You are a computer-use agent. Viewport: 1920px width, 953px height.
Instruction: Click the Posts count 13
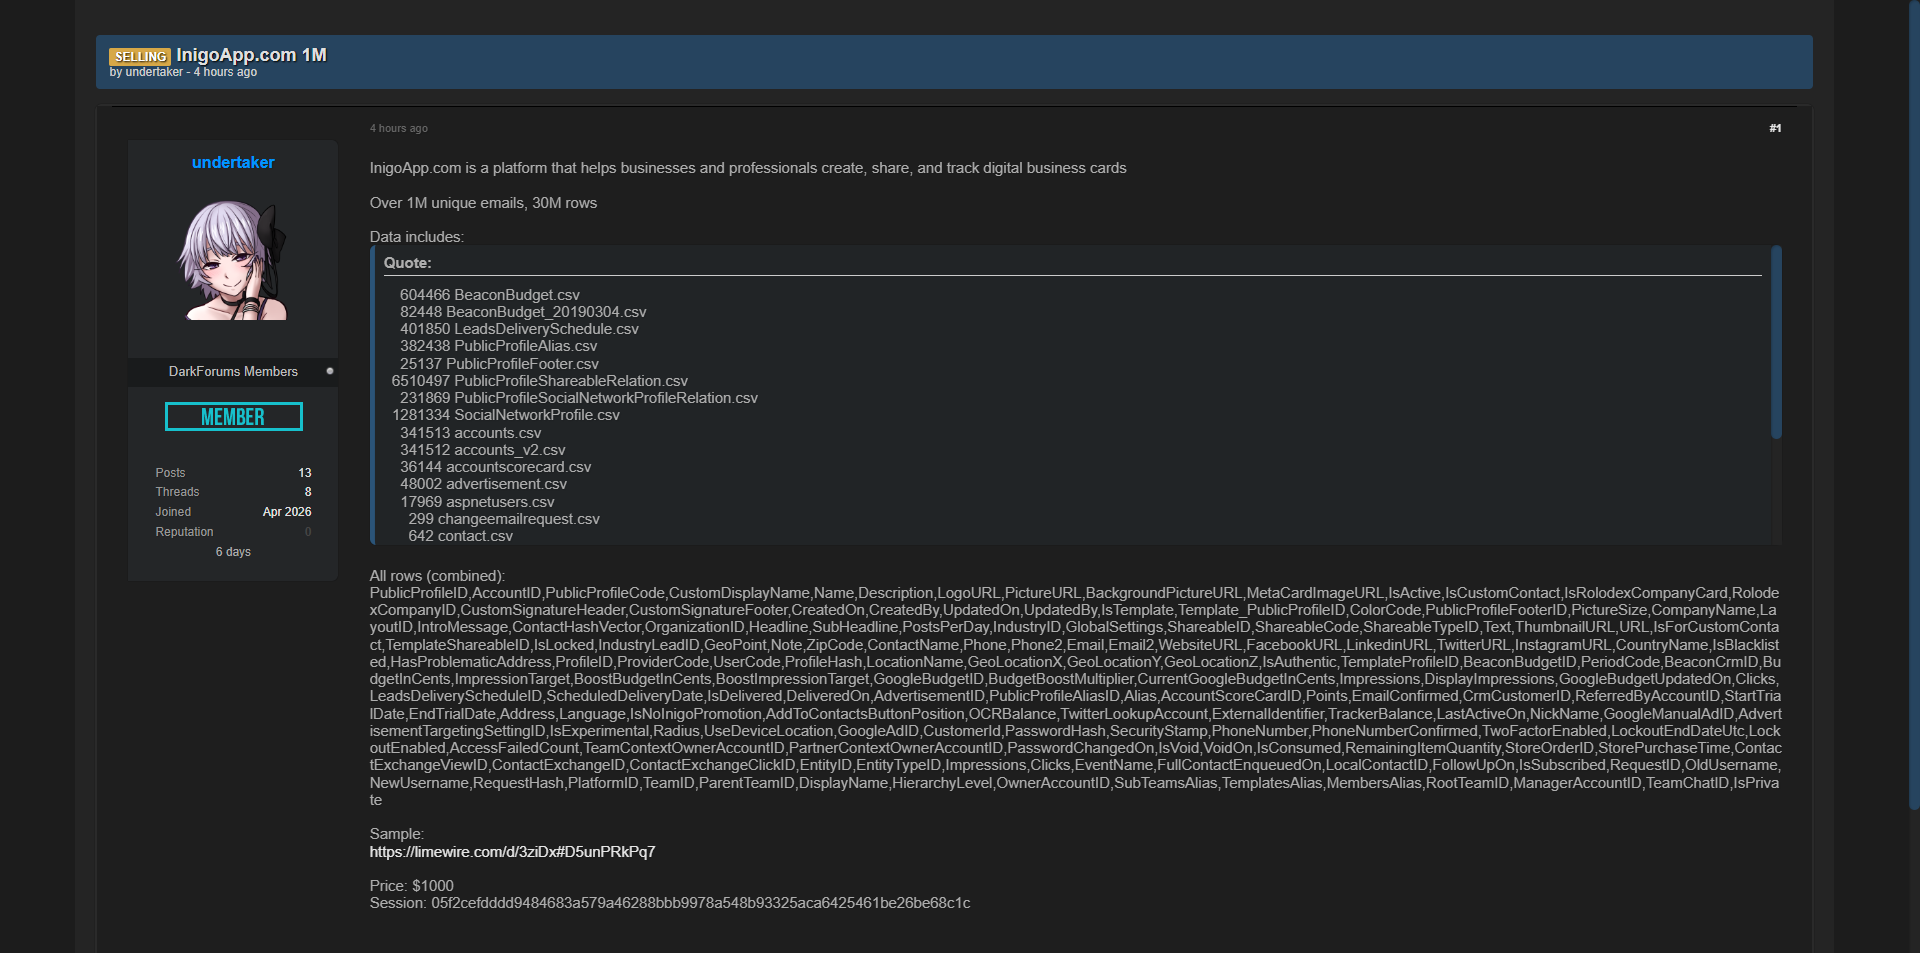[x=304, y=473]
